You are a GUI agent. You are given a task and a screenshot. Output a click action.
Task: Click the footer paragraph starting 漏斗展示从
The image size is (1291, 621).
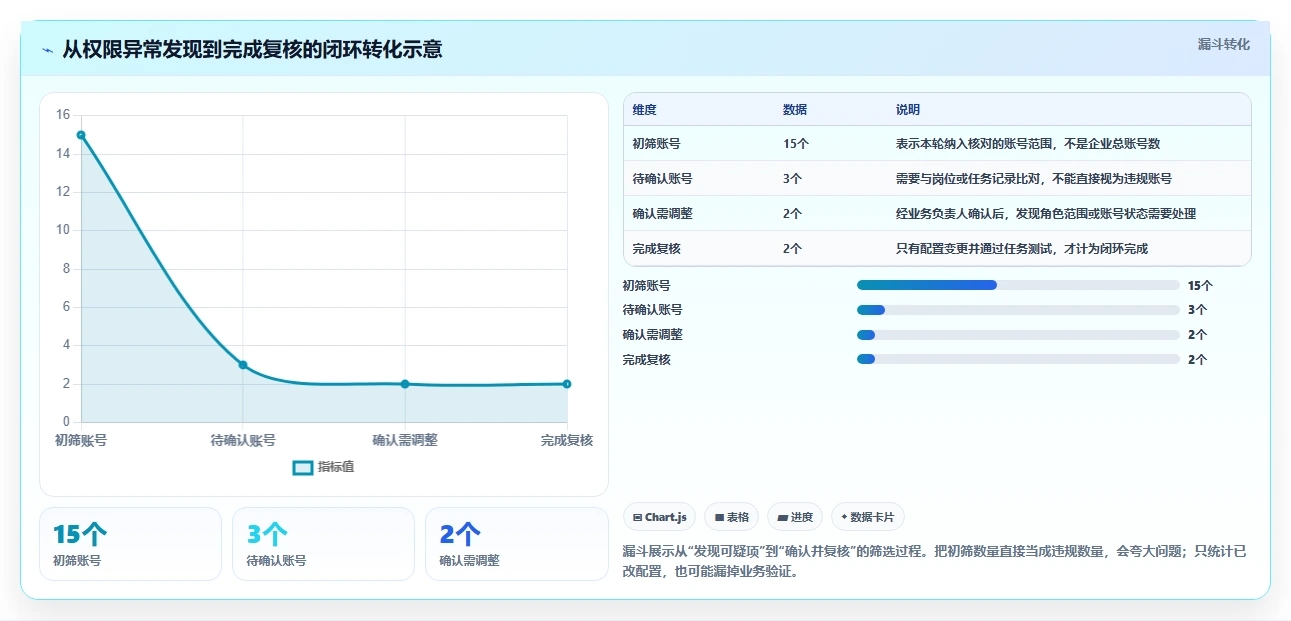tap(934, 561)
